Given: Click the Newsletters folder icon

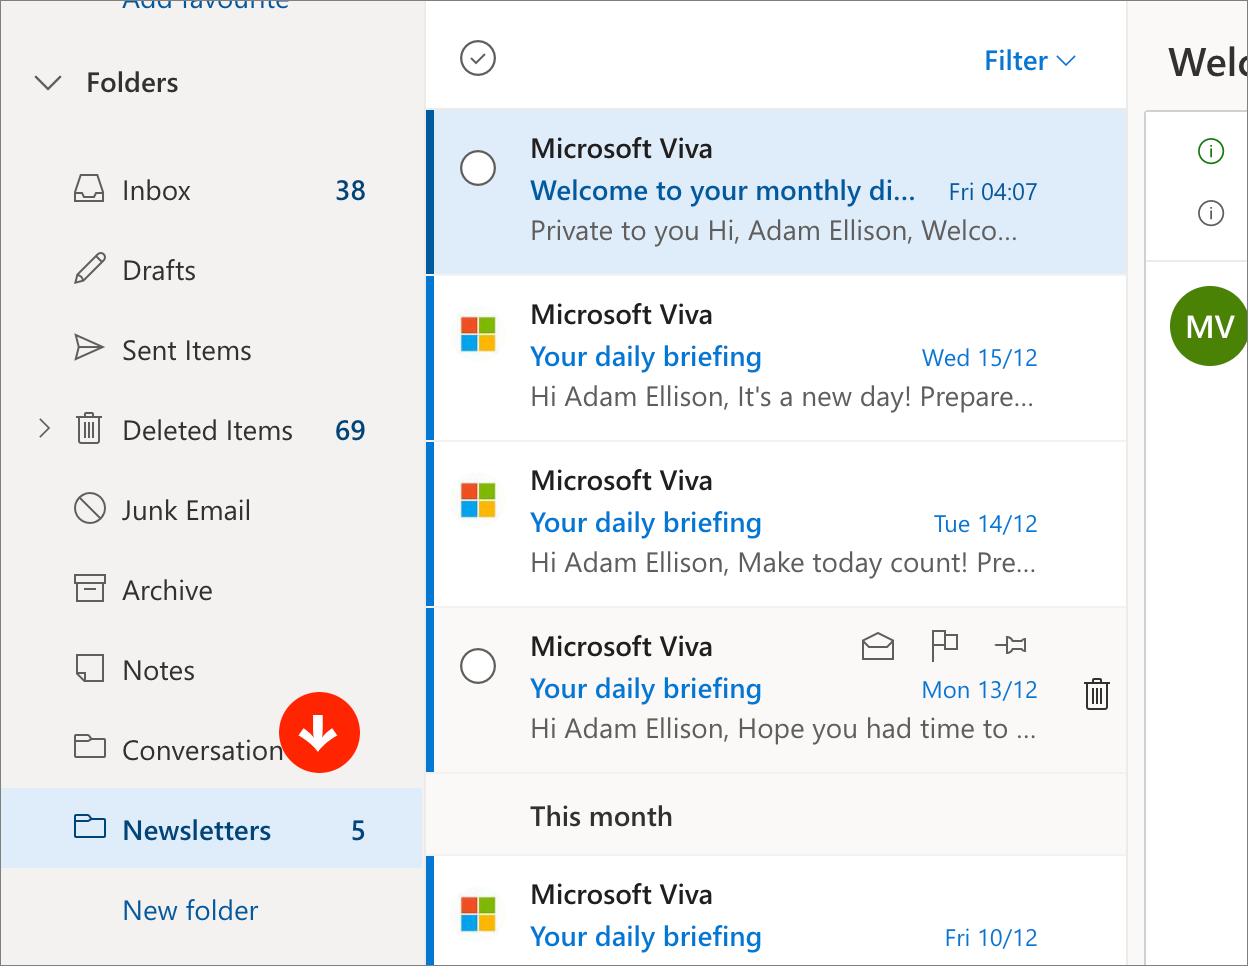Looking at the screenshot, I should point(90,827).
